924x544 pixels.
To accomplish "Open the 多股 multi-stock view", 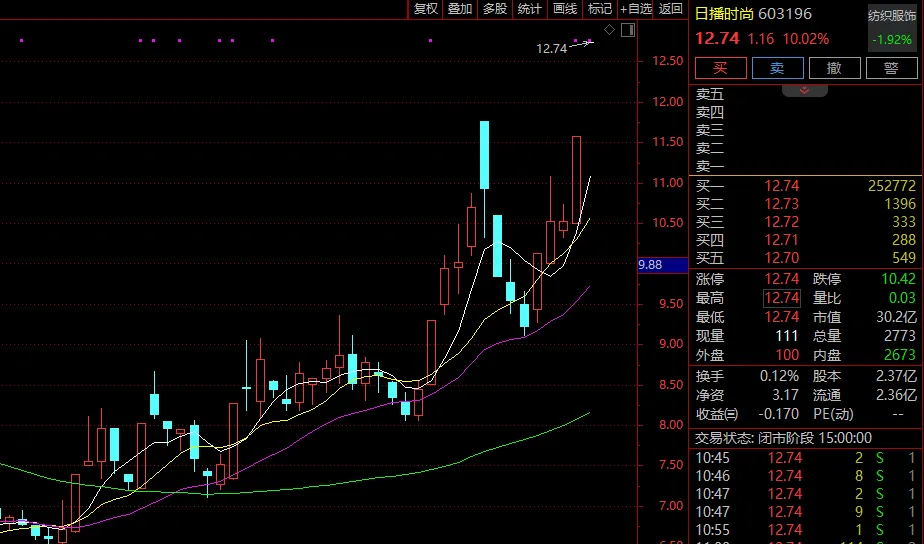I will (x=494, y=9).
